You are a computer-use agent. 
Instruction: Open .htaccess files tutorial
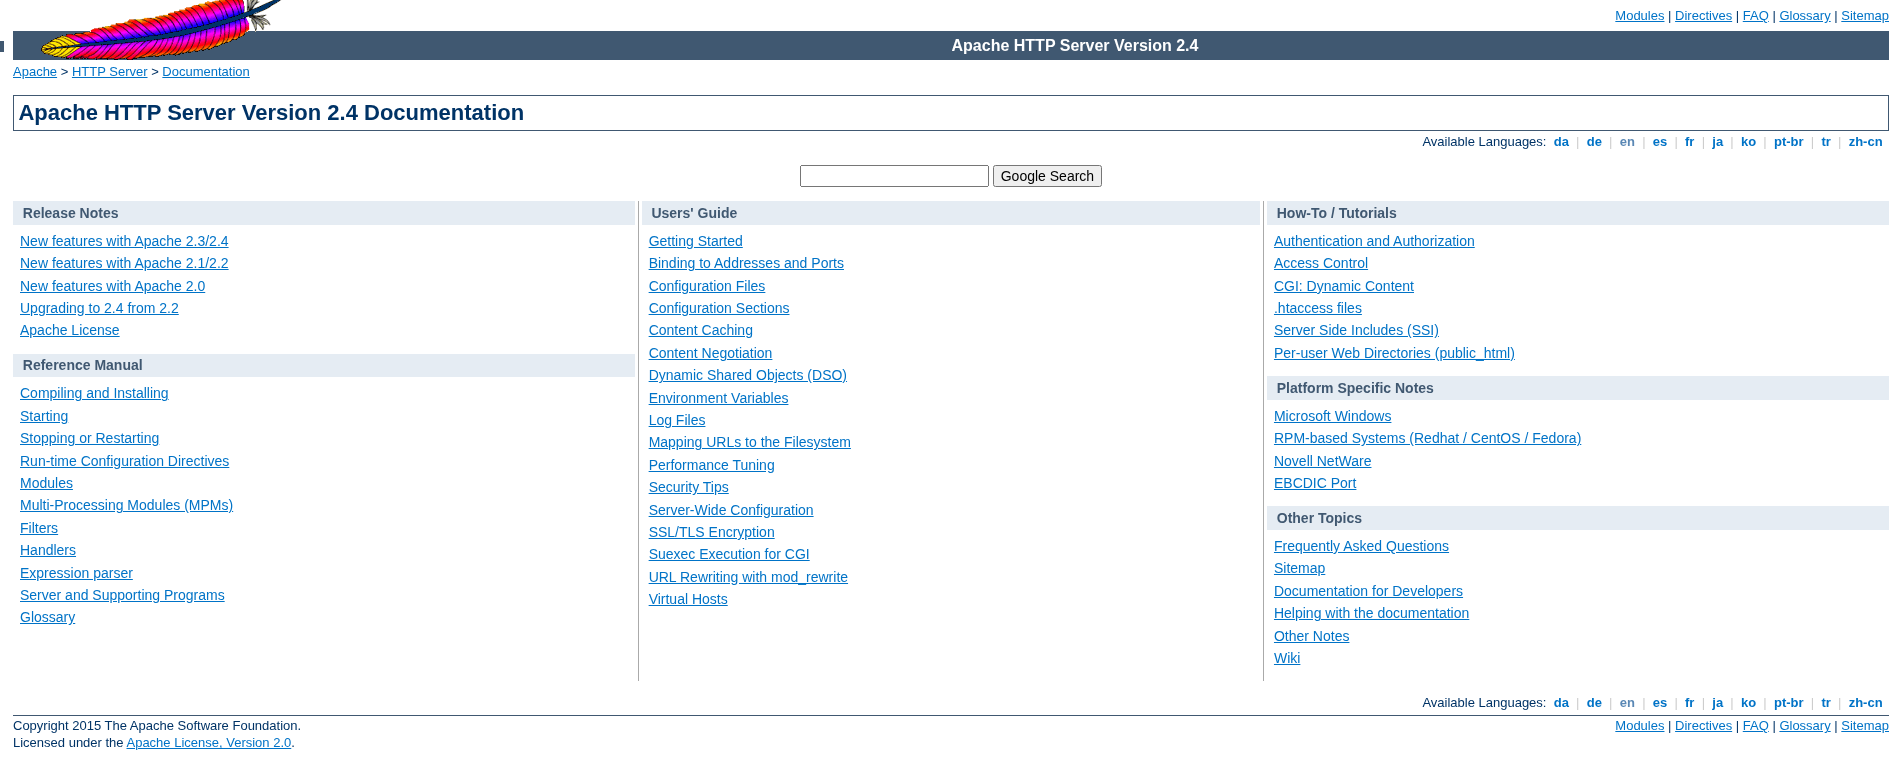click(x=1318, y=308)
